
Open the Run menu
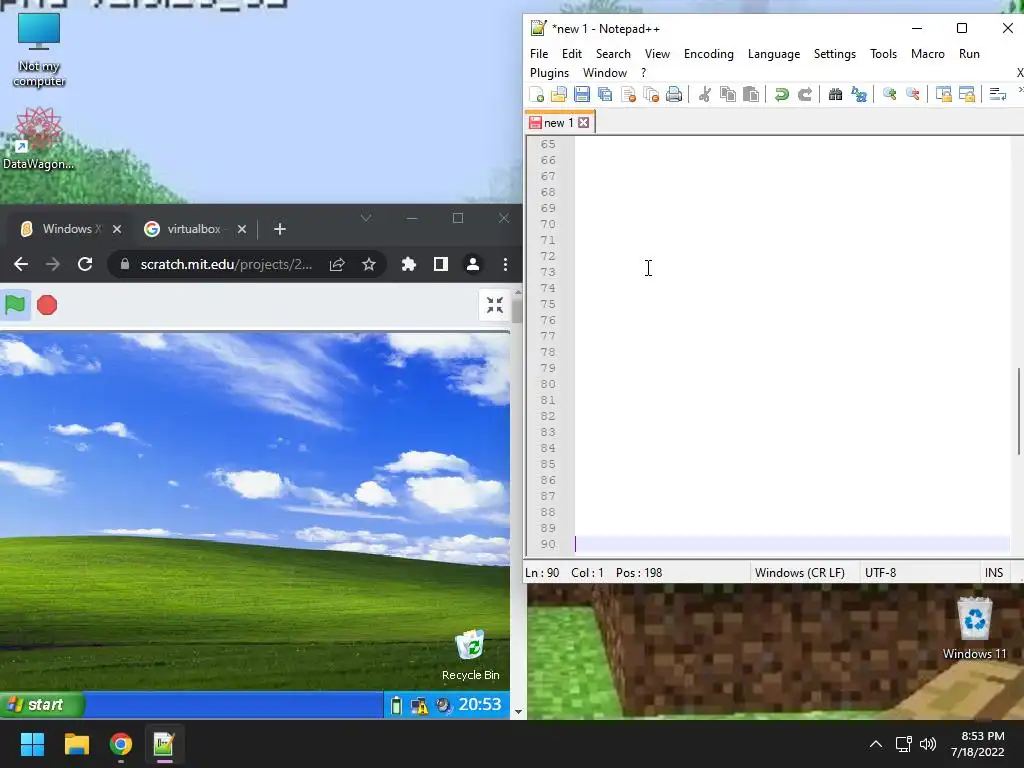(x=969, y=54)
